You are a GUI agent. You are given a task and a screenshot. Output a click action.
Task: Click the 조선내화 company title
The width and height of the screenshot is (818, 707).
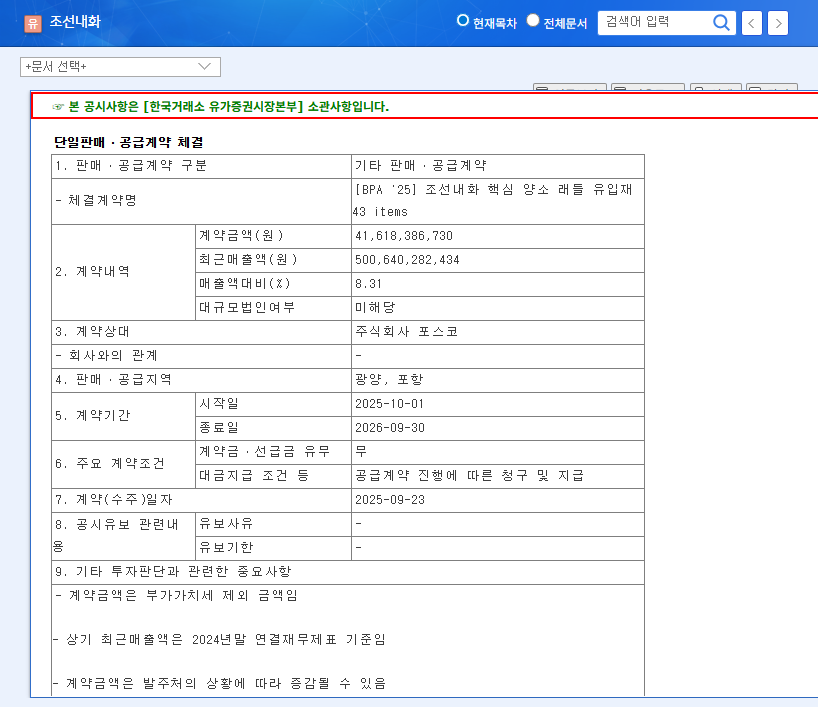click(x=75, y=21)
